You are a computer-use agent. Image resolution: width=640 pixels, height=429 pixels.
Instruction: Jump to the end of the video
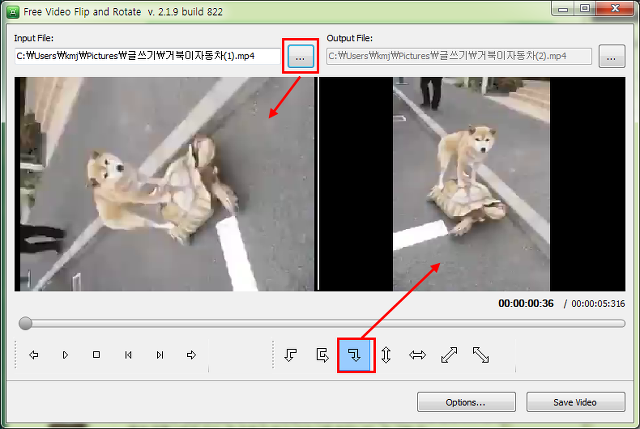pyautogui.click(x=160, y=355)
